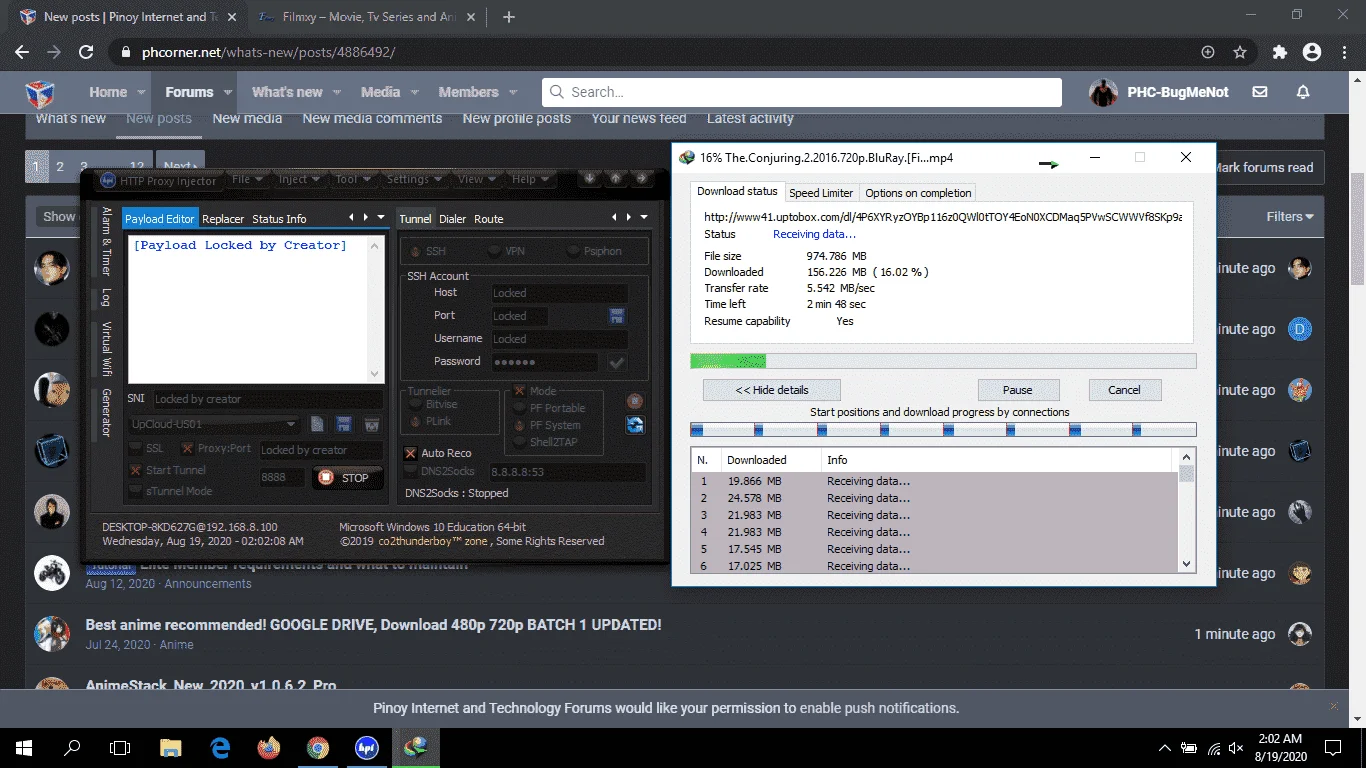Switch to the Replacer tab
This screenshot has width=1366, height=768.
pyautogui.click(x=223, y=219)
